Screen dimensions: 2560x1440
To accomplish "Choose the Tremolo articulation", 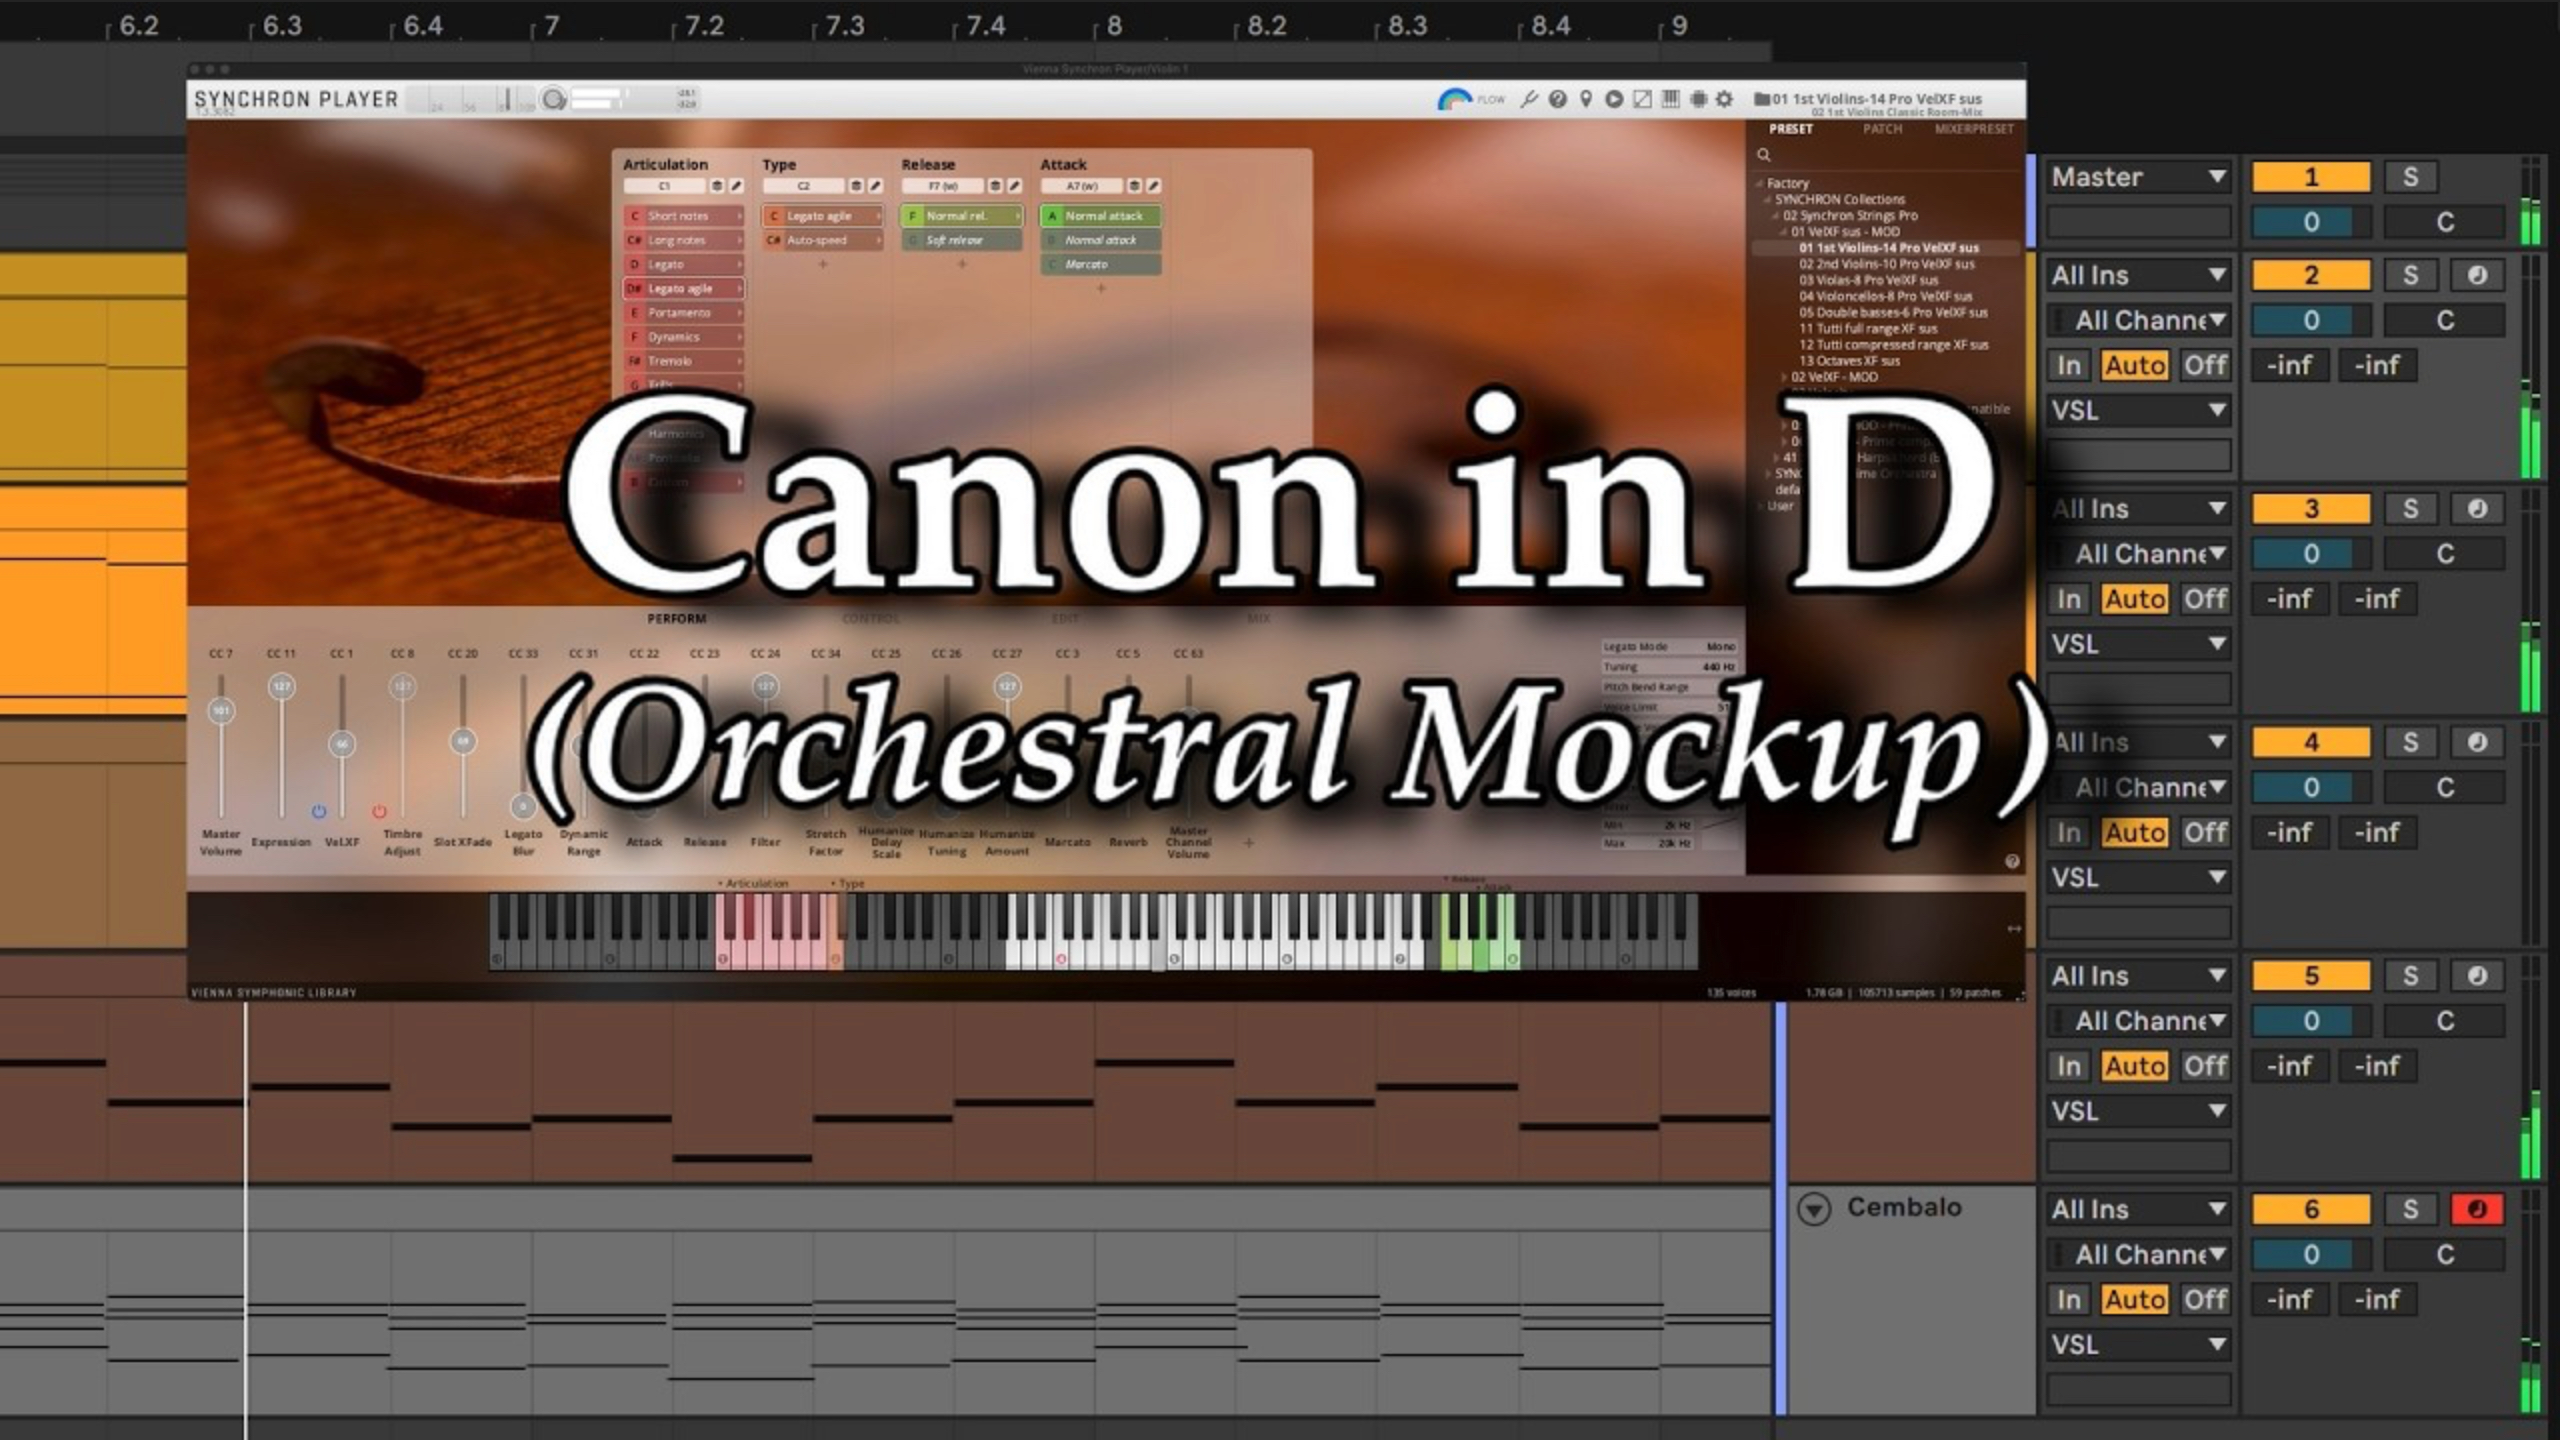I will coord(685,361).
